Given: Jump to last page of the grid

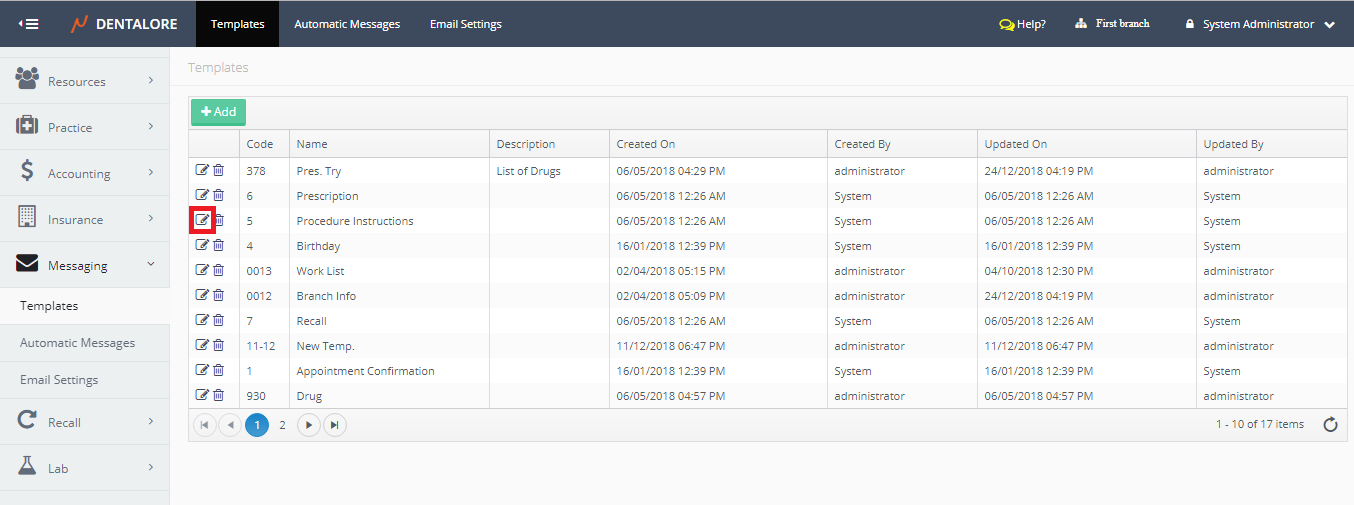Looking at the screenshot, I should coord(335,425).
